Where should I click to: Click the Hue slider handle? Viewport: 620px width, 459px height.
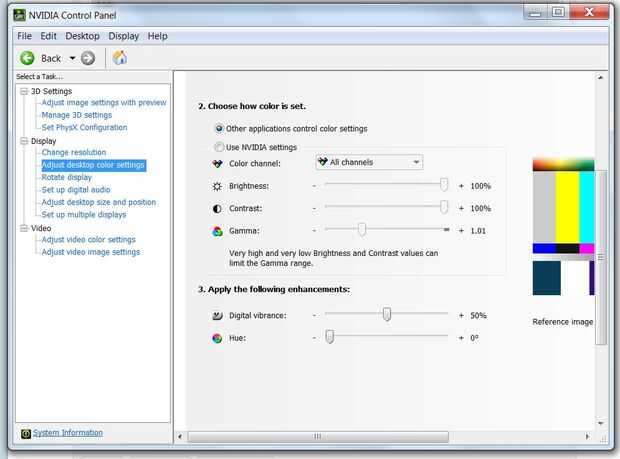pyautogui.click(x=329, y=336)
